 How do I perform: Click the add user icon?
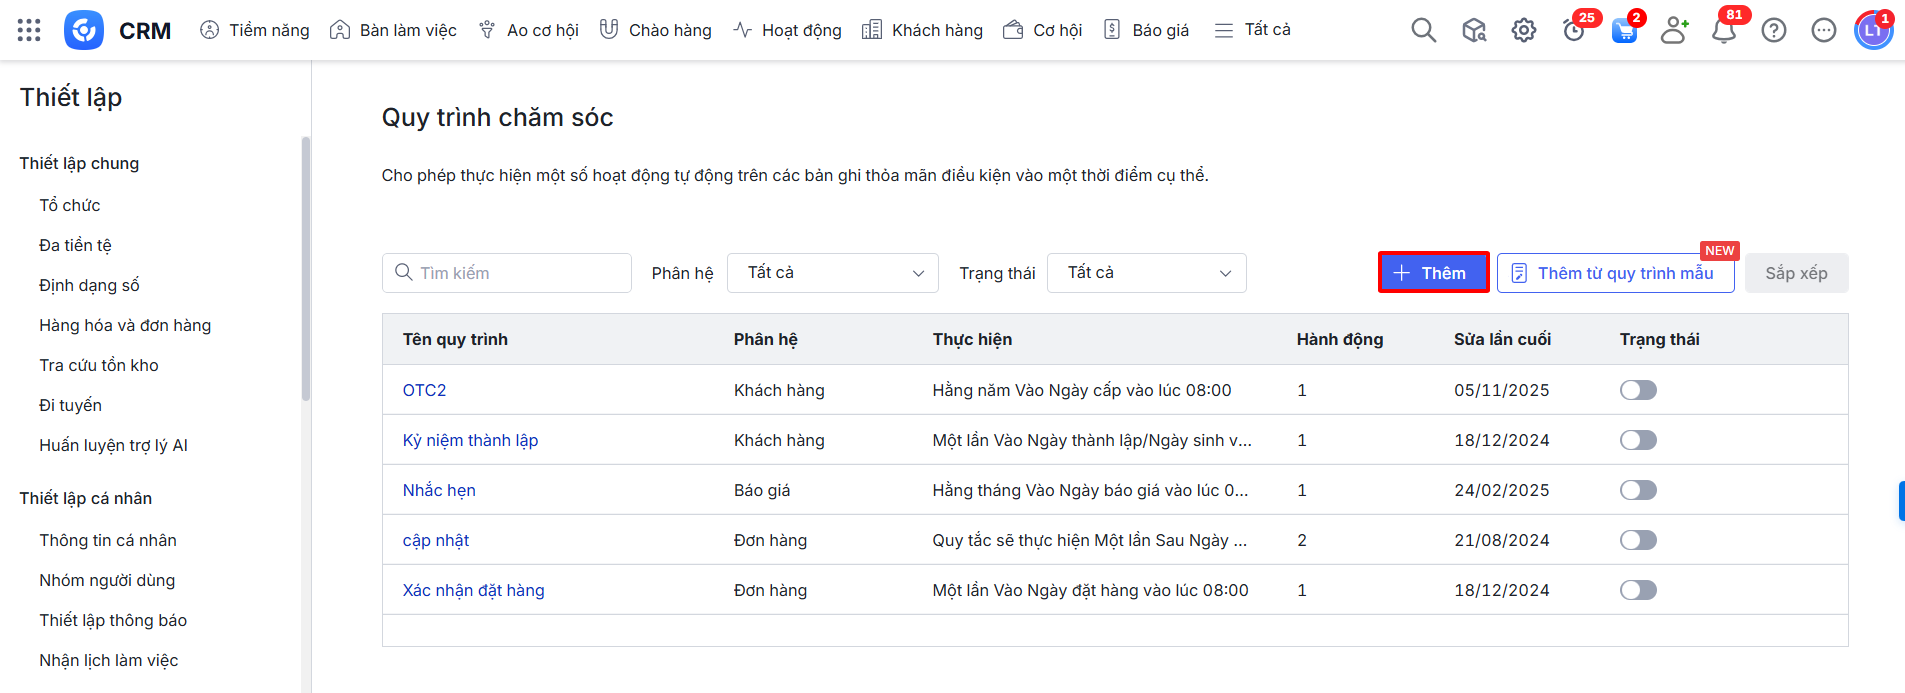[x=1674, y=31]
